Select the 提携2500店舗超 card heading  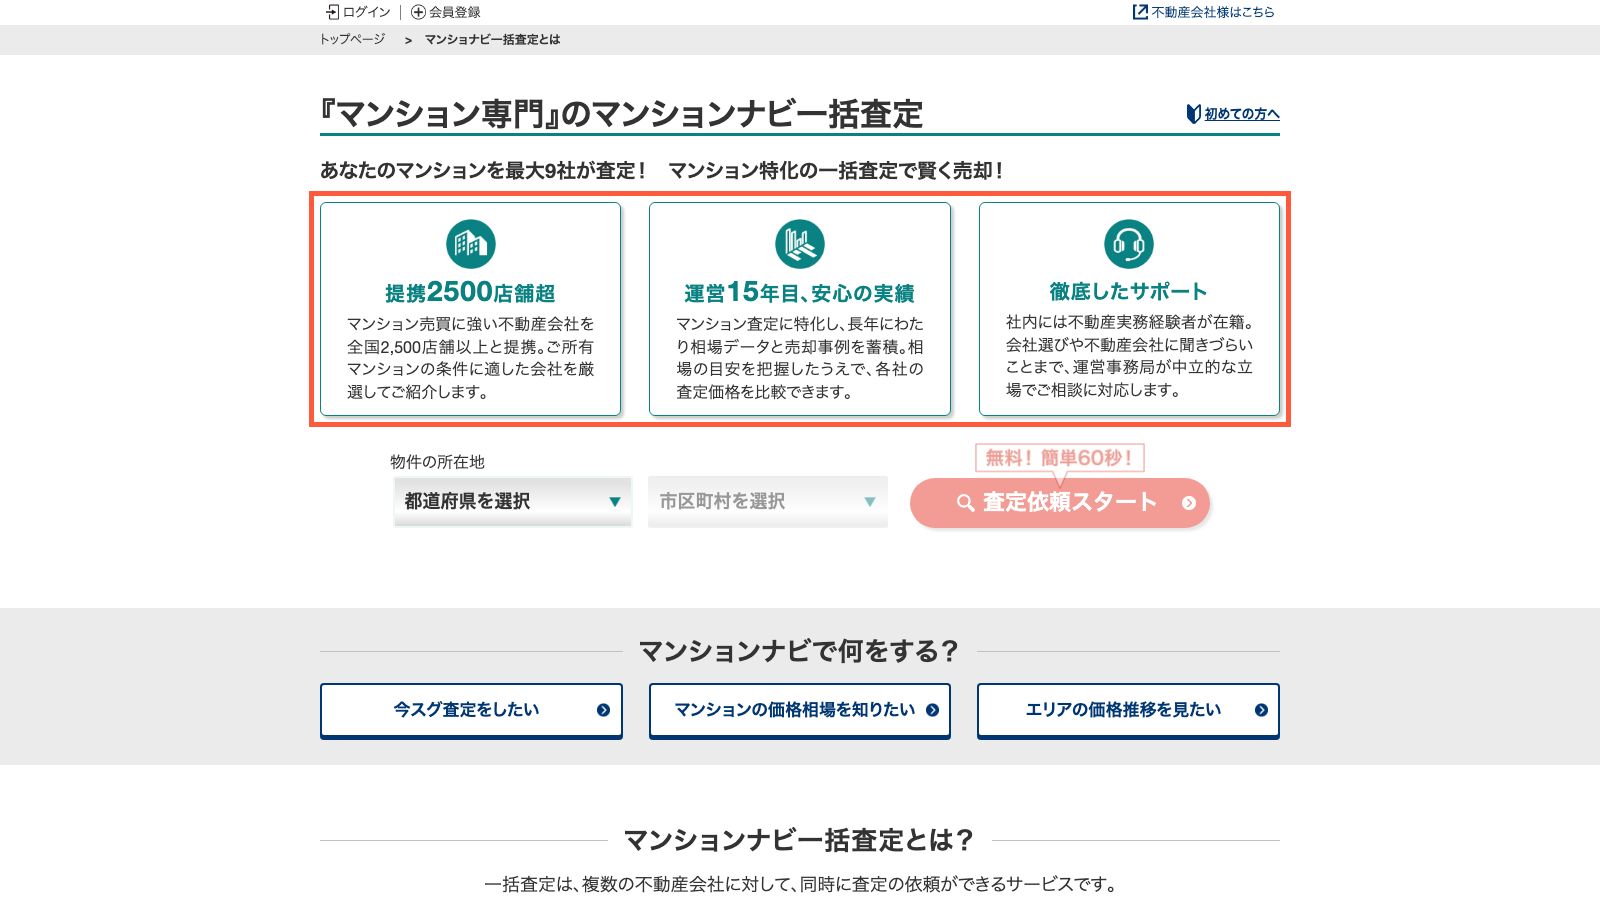[x=471, y=292]
